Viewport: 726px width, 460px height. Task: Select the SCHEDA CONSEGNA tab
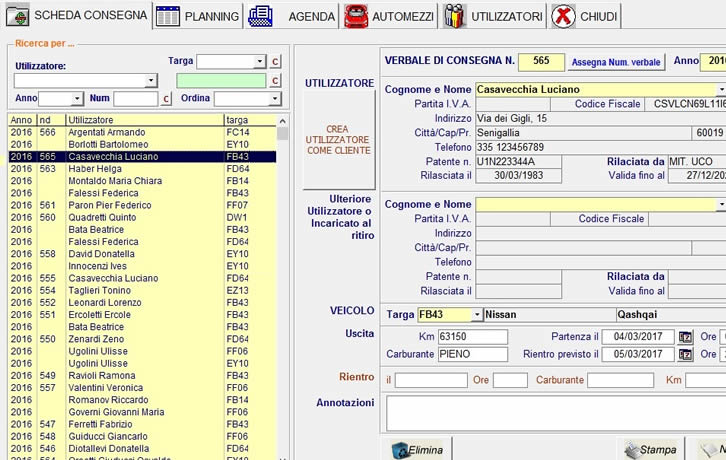coord(77,15)
